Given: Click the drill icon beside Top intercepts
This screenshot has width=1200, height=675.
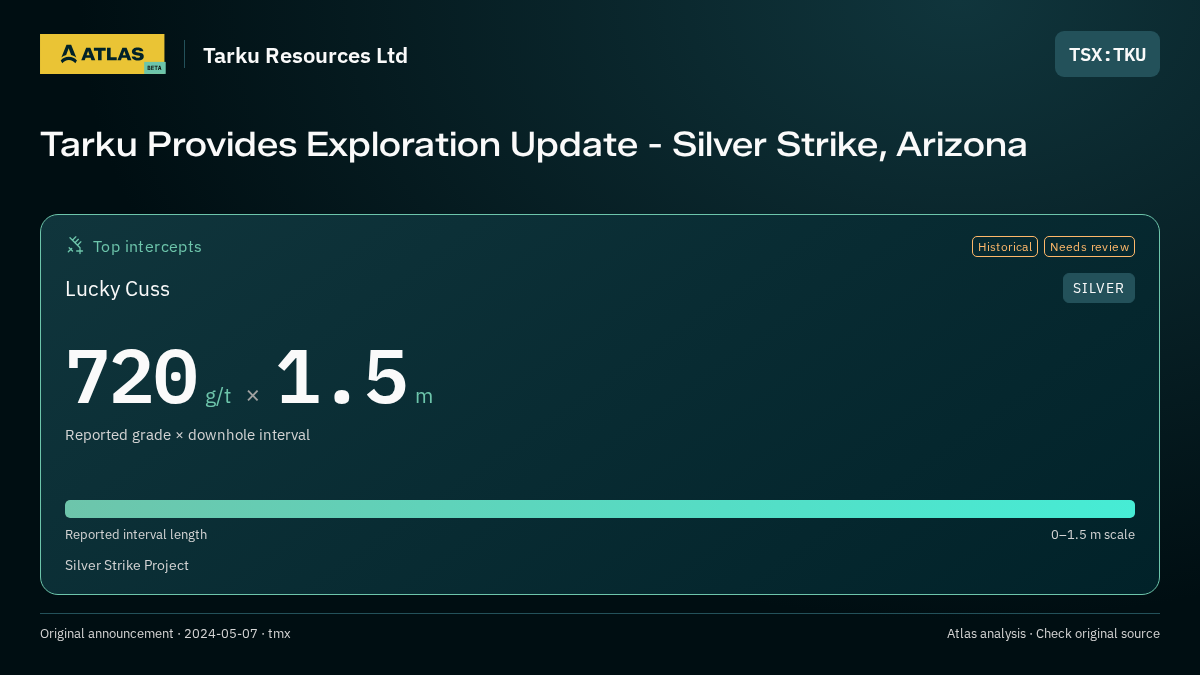Looking at the screenshot, I should tap(75, 245).
